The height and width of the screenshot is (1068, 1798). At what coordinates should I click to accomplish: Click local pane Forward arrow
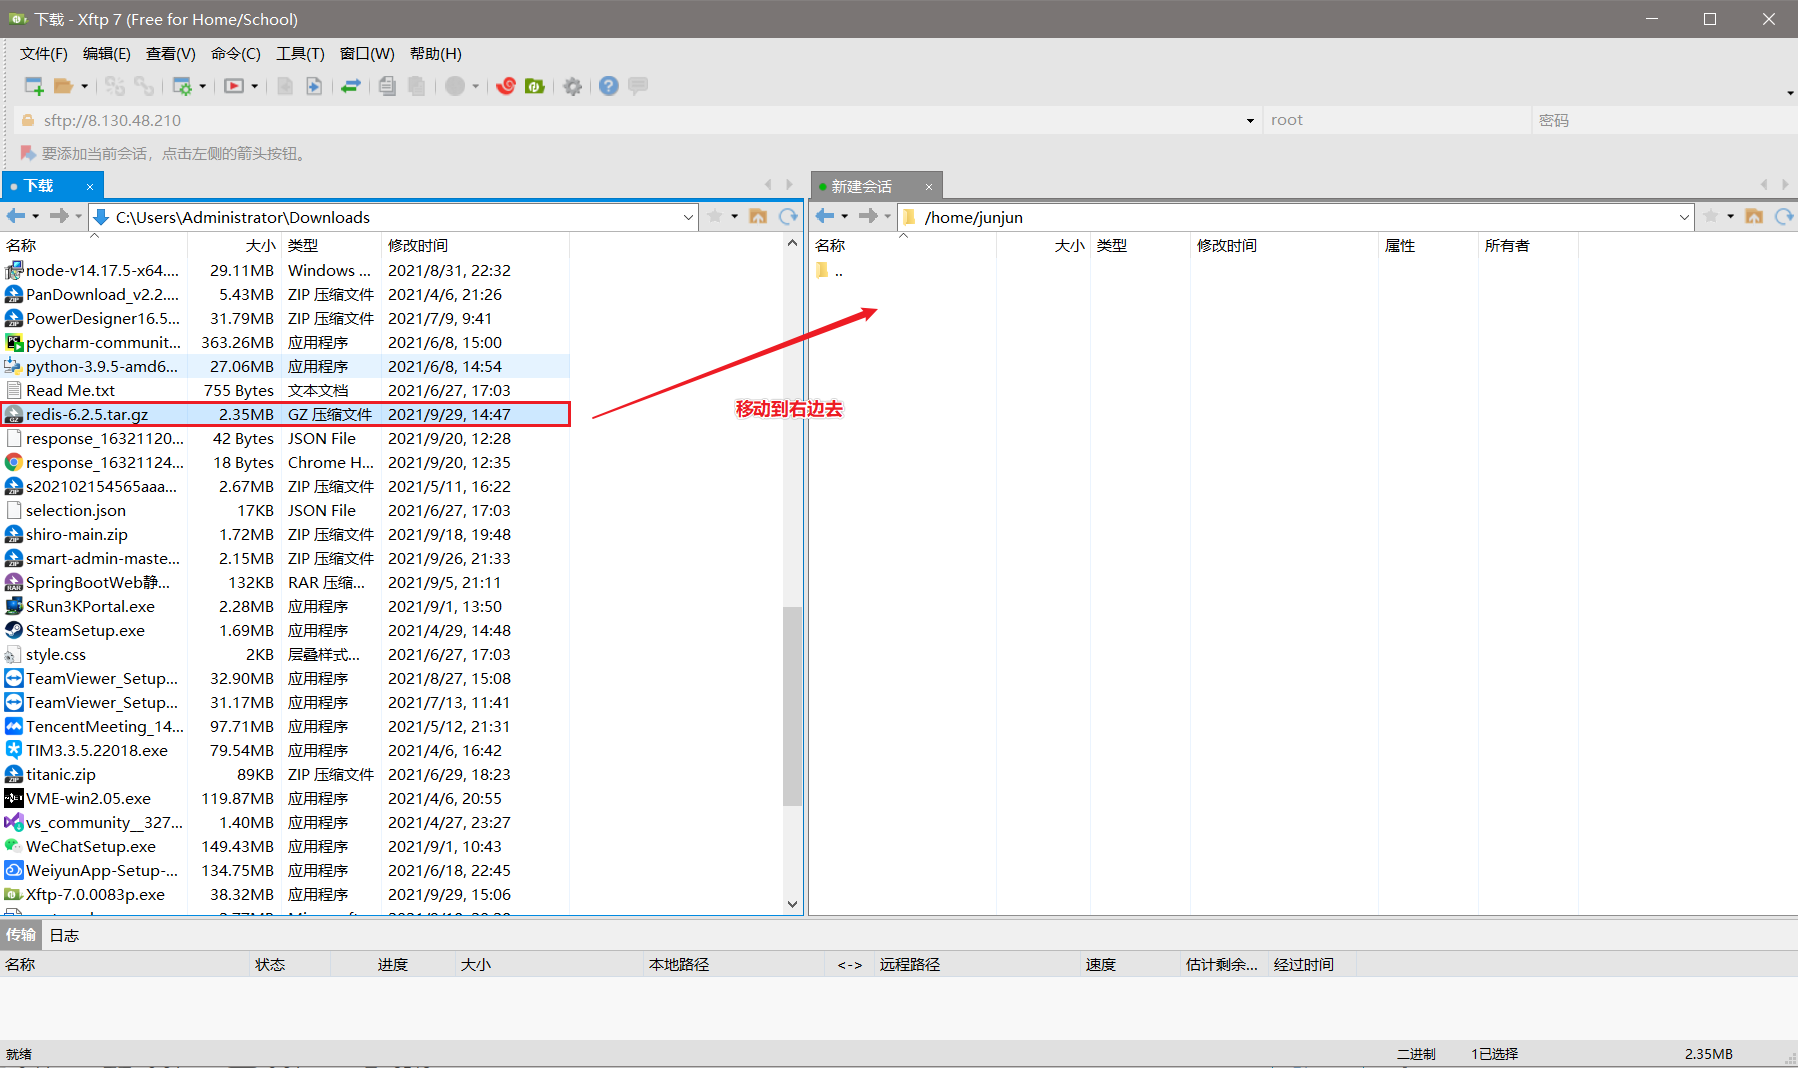click(x=59, y=216)
